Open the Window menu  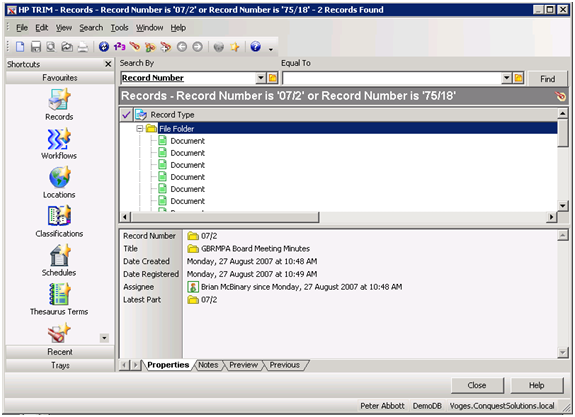click(149, 28)
